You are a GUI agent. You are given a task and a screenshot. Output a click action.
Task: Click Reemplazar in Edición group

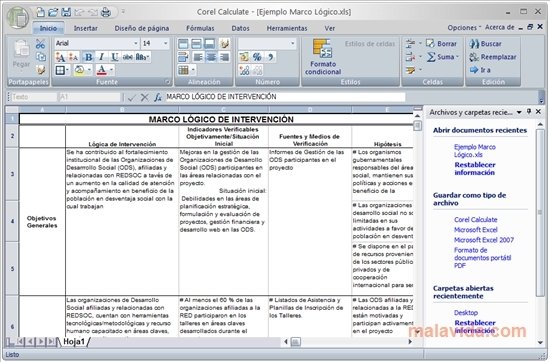point(493,57)
